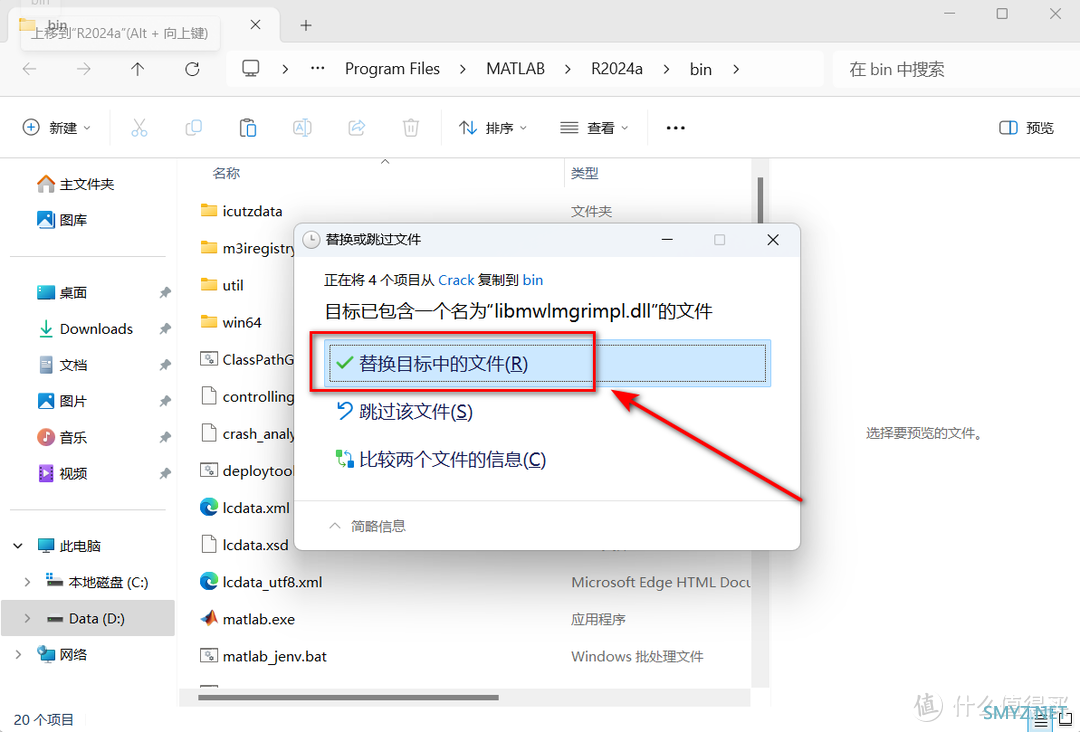Select the lcdata_utf8.xml file
Image resolution: width=1080 pixels, height=732 pixels.
point(261,582)
